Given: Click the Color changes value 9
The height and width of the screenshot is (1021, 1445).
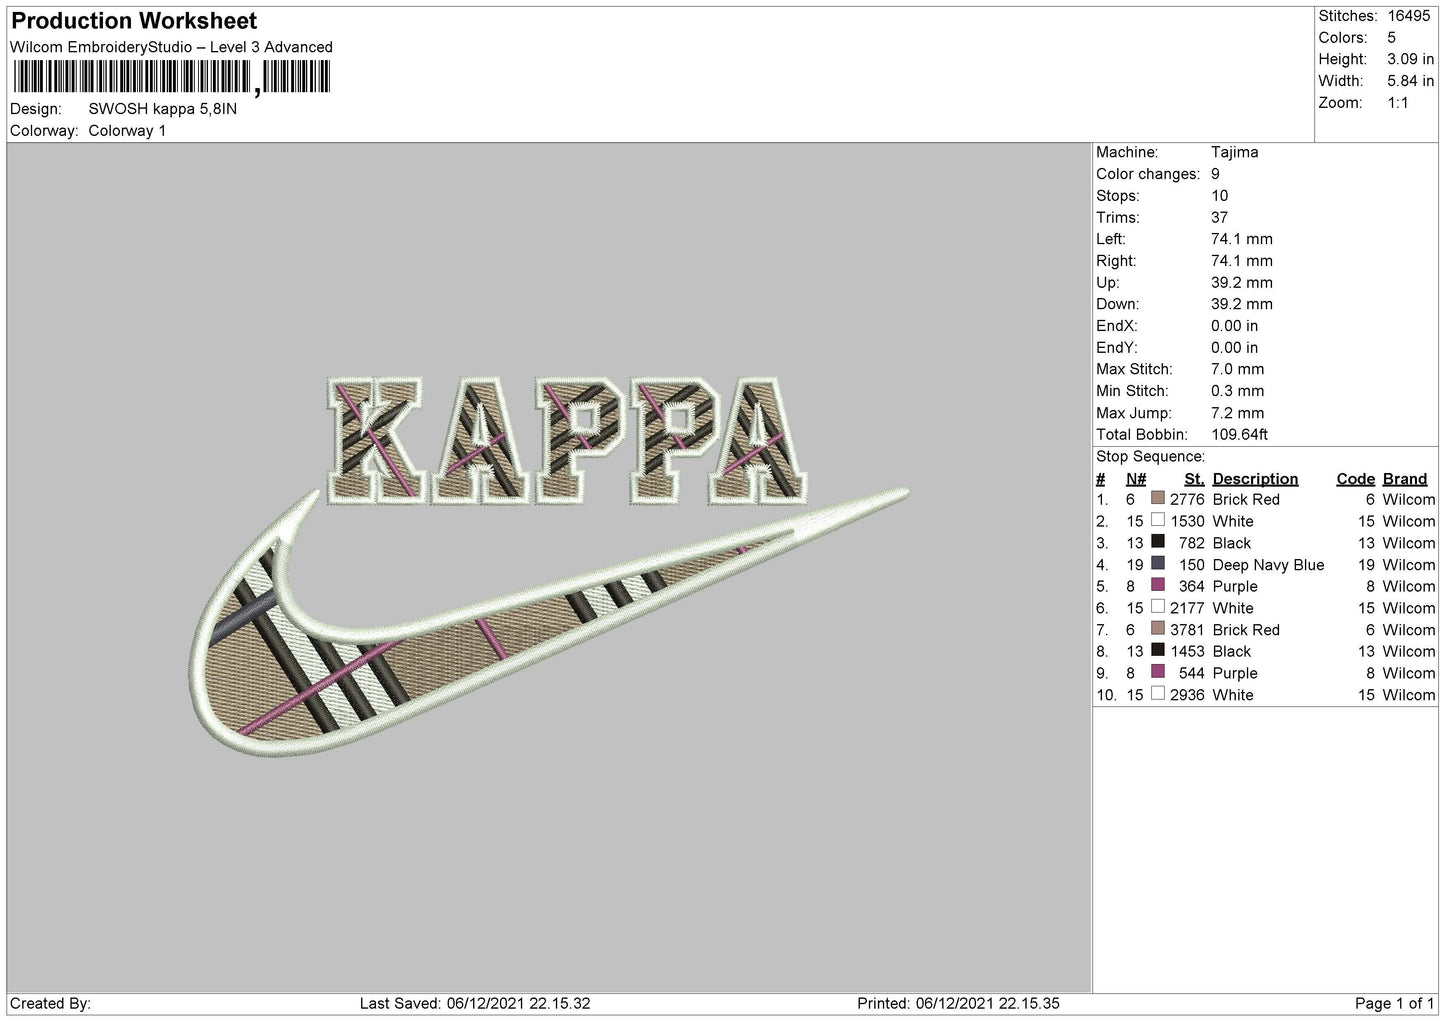Looking at the screenshot, I should 1215,174.
